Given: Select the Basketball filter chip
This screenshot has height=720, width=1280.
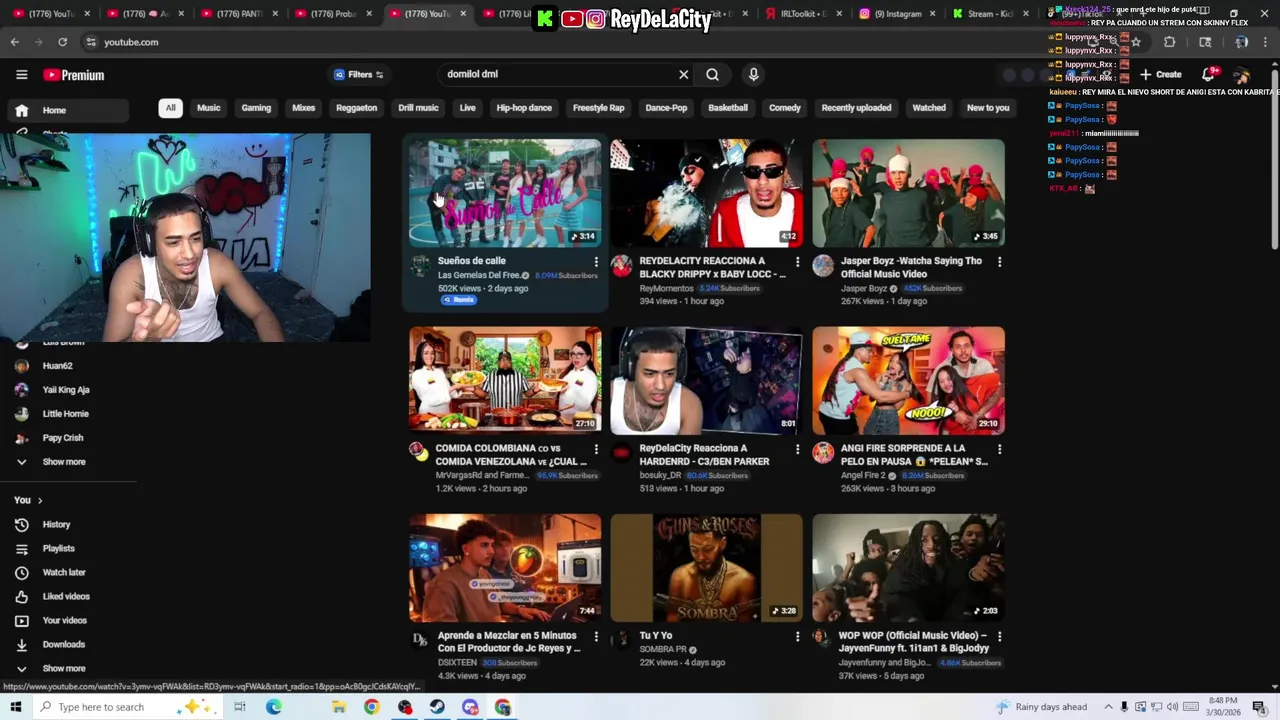Looking at the screenshot, I should click(x=728, y=108).
